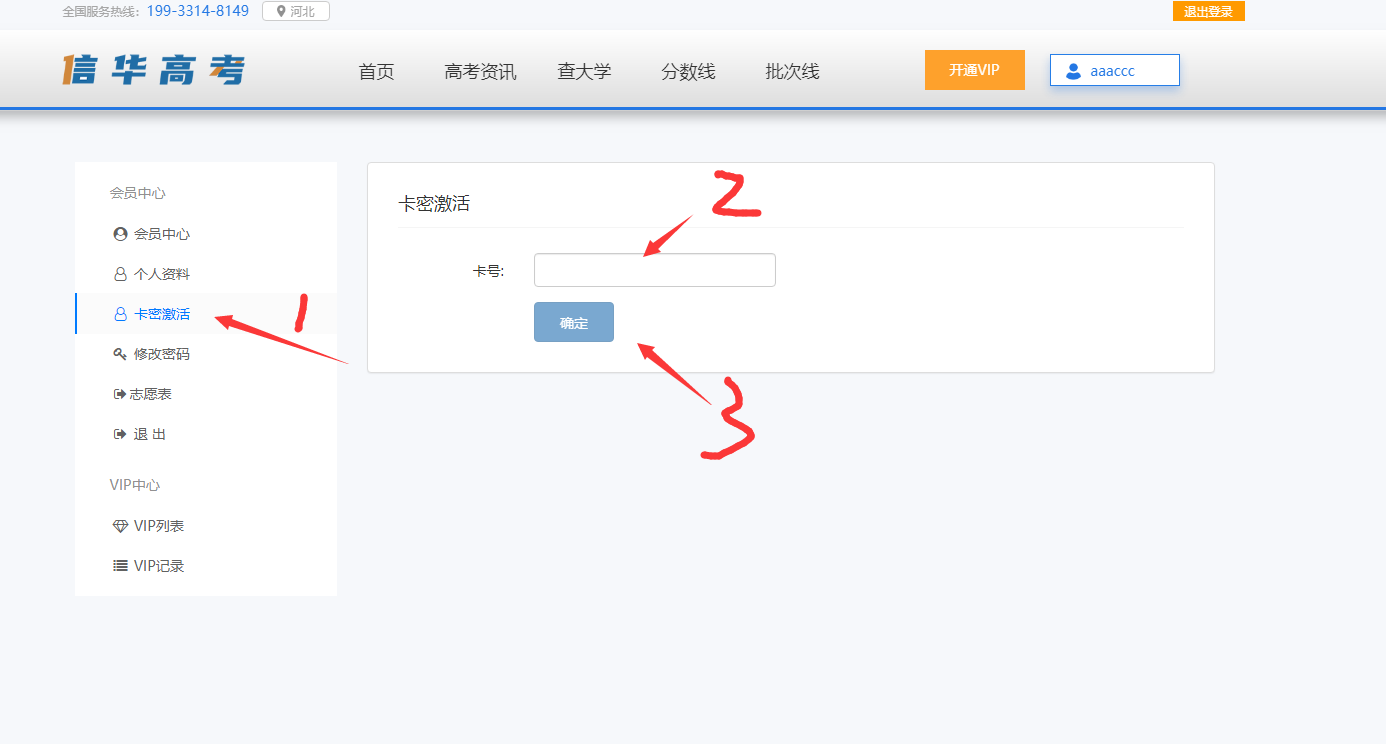Click the 全国服务热线 label text
1386x744 pixels.
point(103,12)
